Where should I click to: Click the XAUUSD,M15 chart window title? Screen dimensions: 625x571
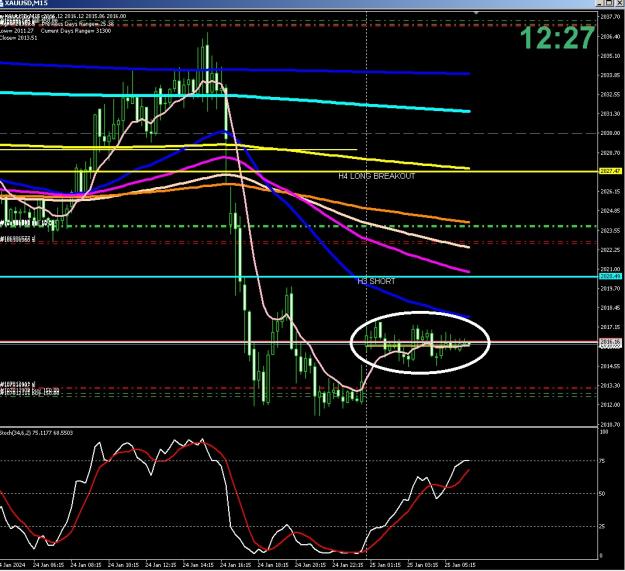(26, 3)
